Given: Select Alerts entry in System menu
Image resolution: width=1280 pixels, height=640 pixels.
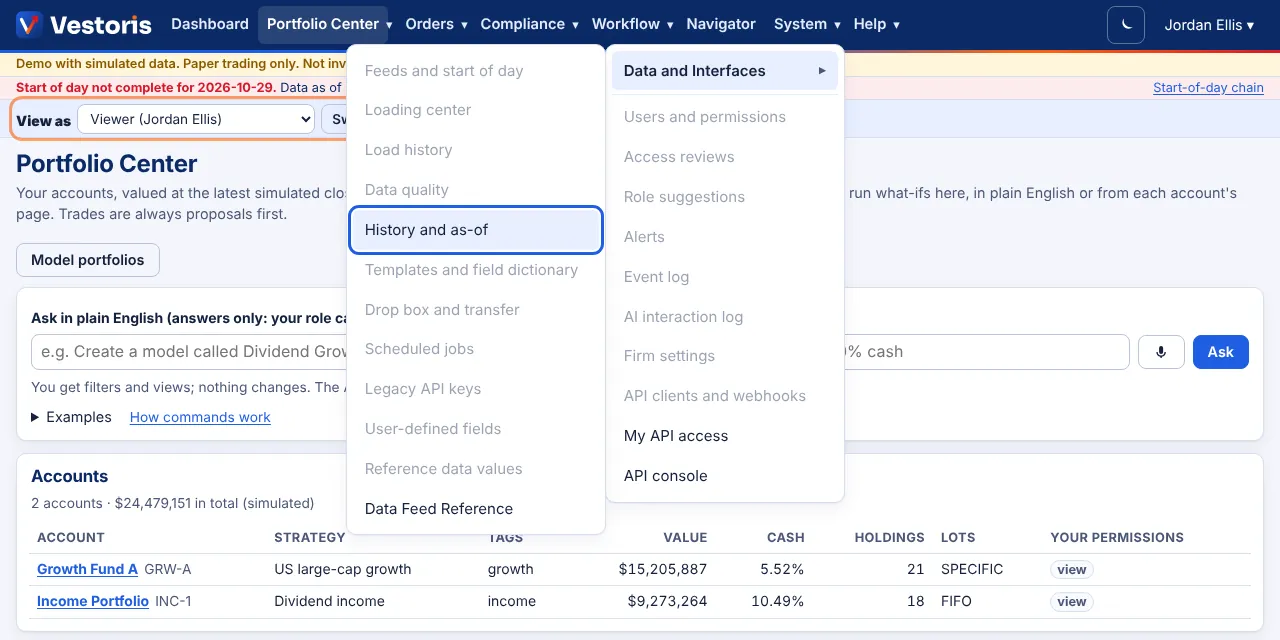Looking at the screenshot, I should [x=725, y=237].
